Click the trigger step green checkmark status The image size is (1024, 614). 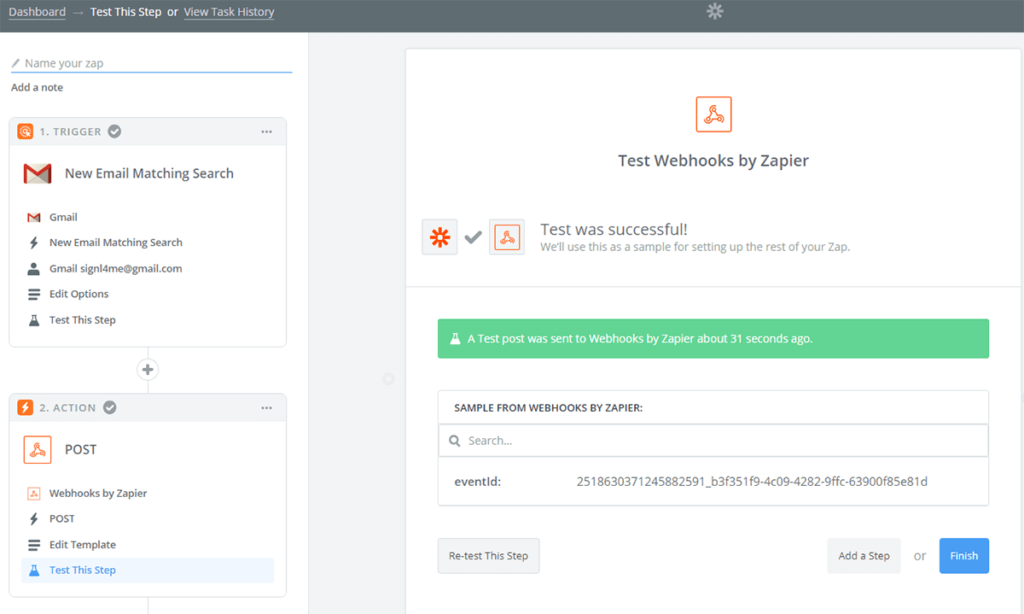coord(114,131)
